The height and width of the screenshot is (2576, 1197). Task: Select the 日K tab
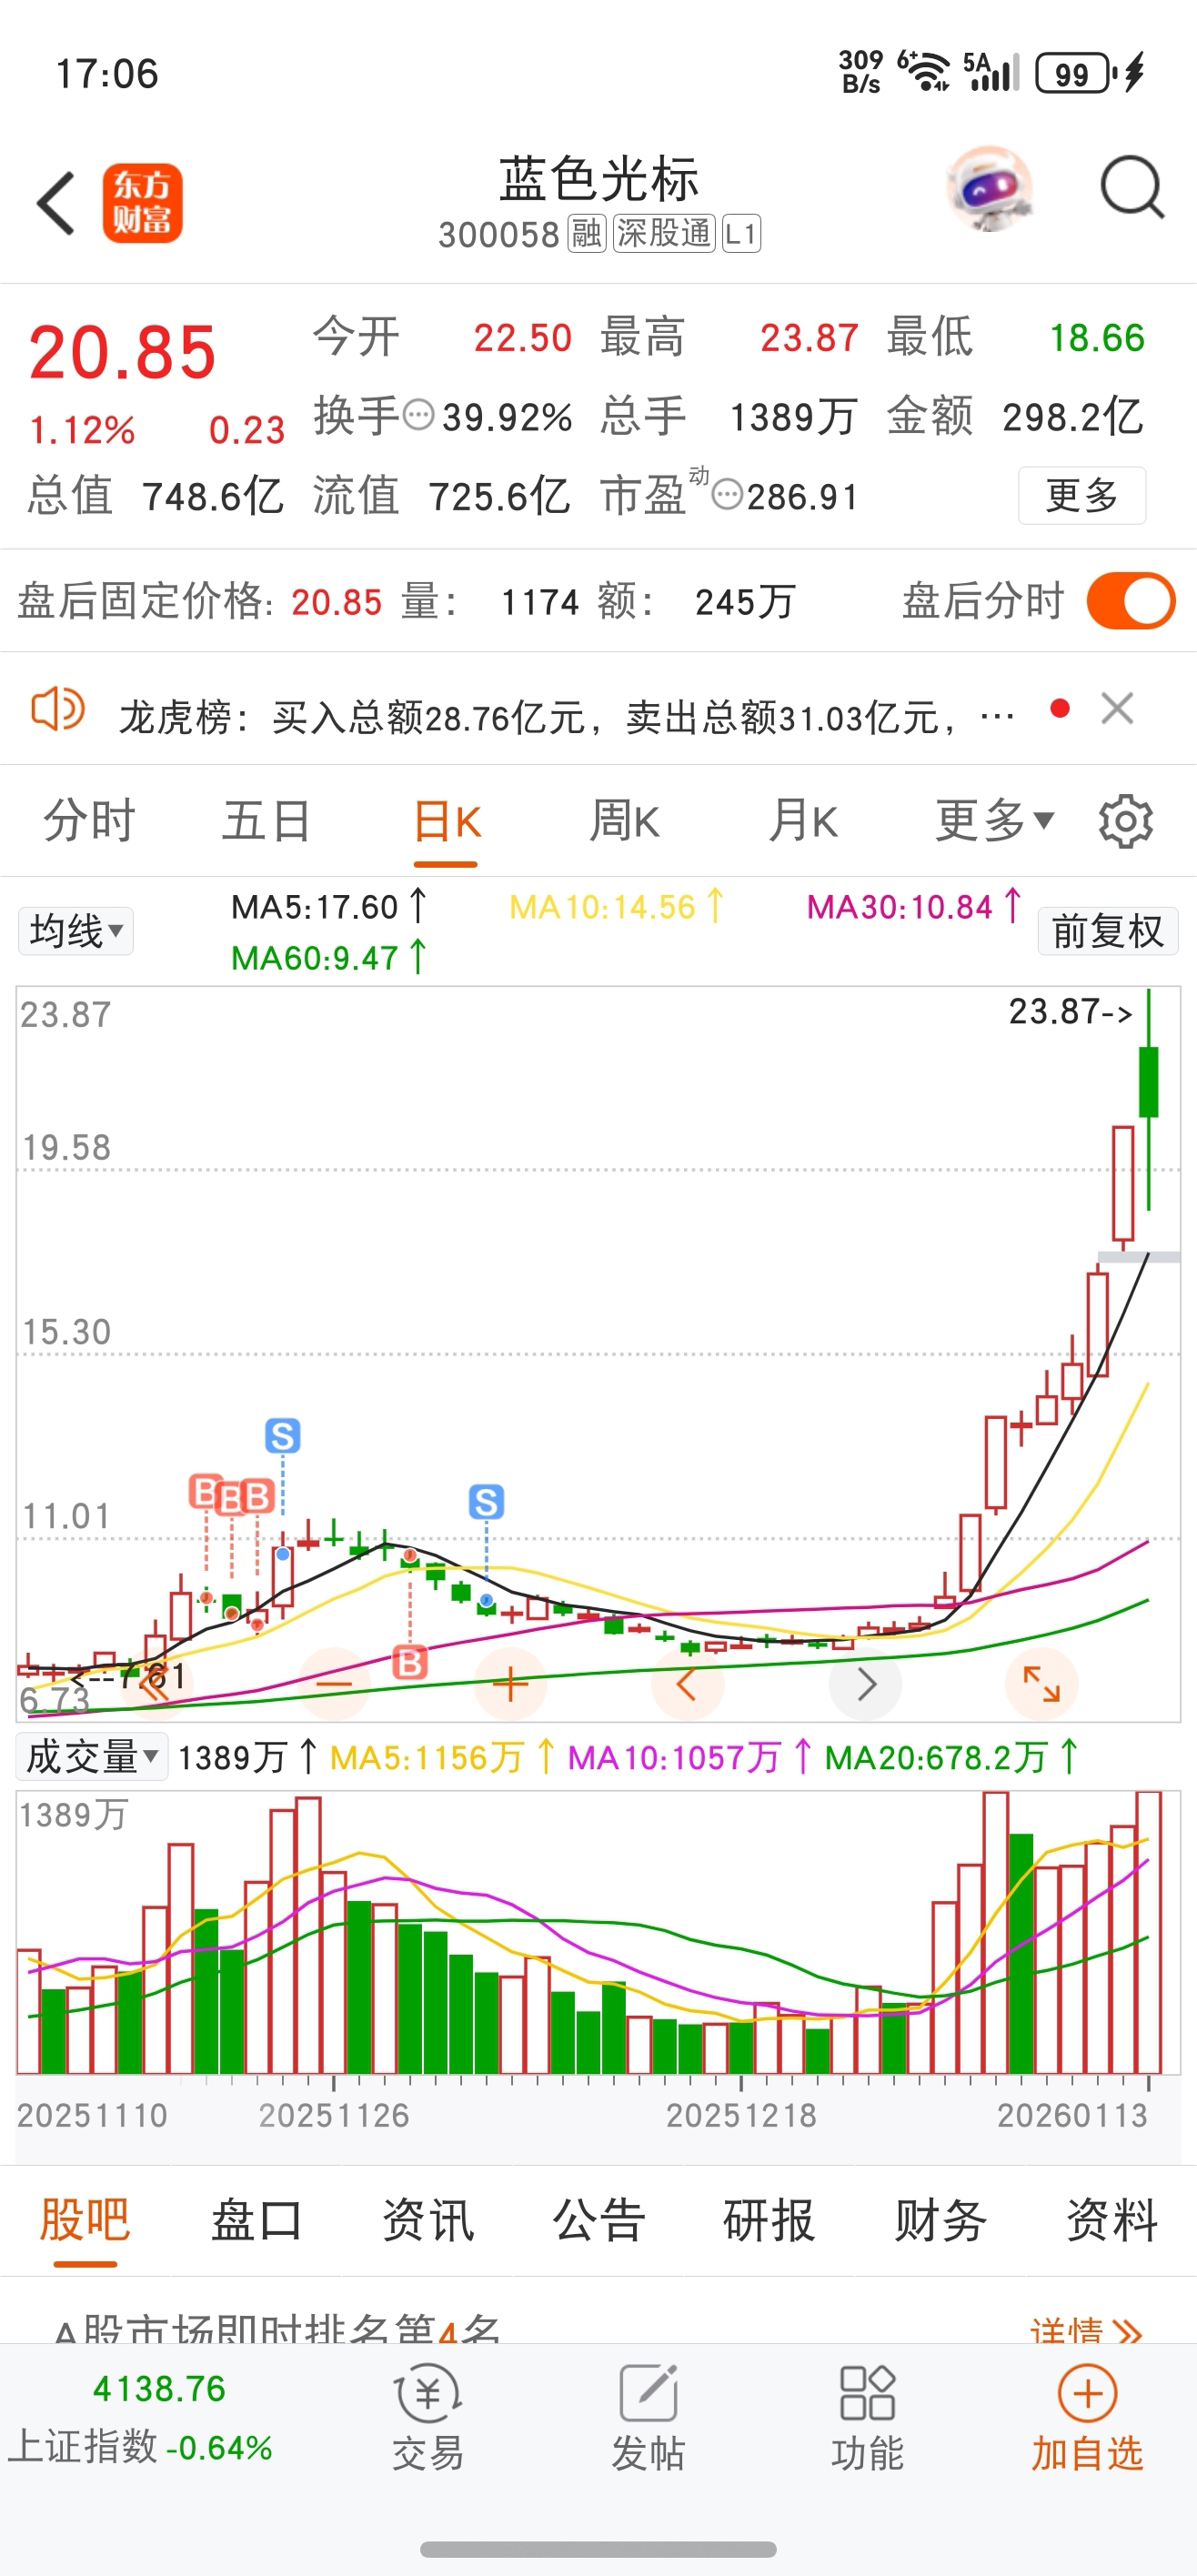pos(446,821)
